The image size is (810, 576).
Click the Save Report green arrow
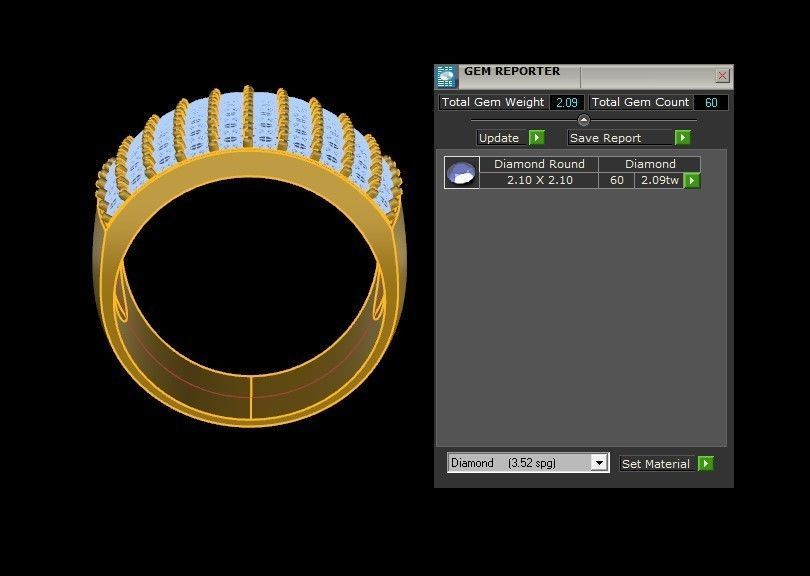[x=682, y=137]
